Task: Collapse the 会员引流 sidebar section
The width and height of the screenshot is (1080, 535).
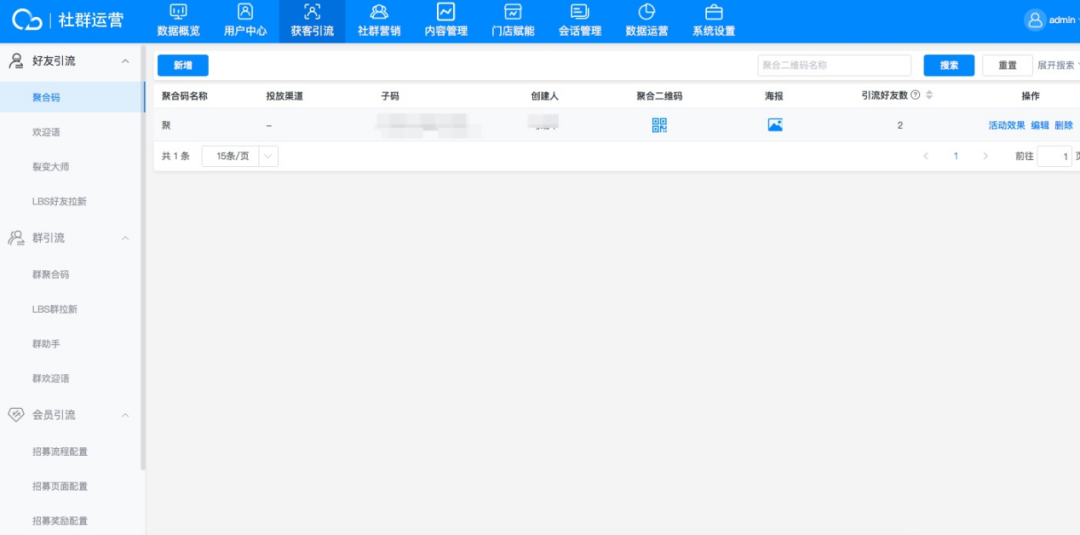Action: click(x=125, y=415)
